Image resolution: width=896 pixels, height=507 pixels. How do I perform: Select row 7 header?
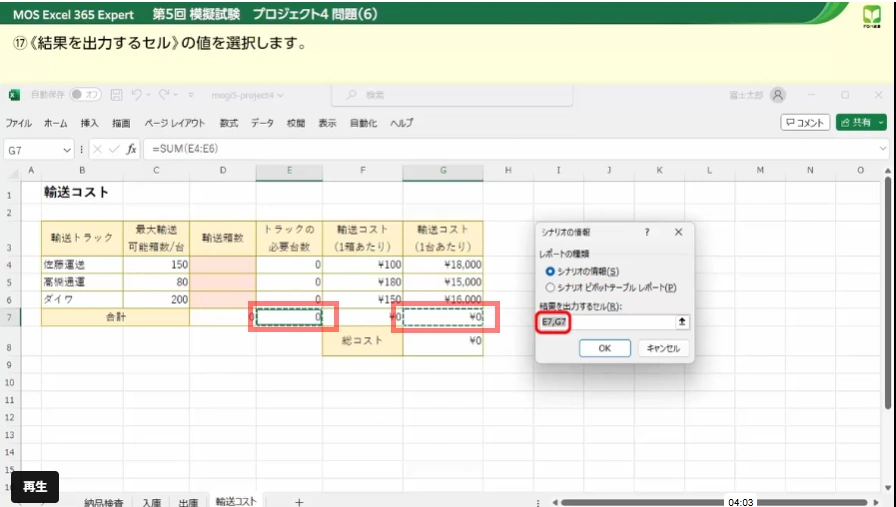click(x=10, y=317)
